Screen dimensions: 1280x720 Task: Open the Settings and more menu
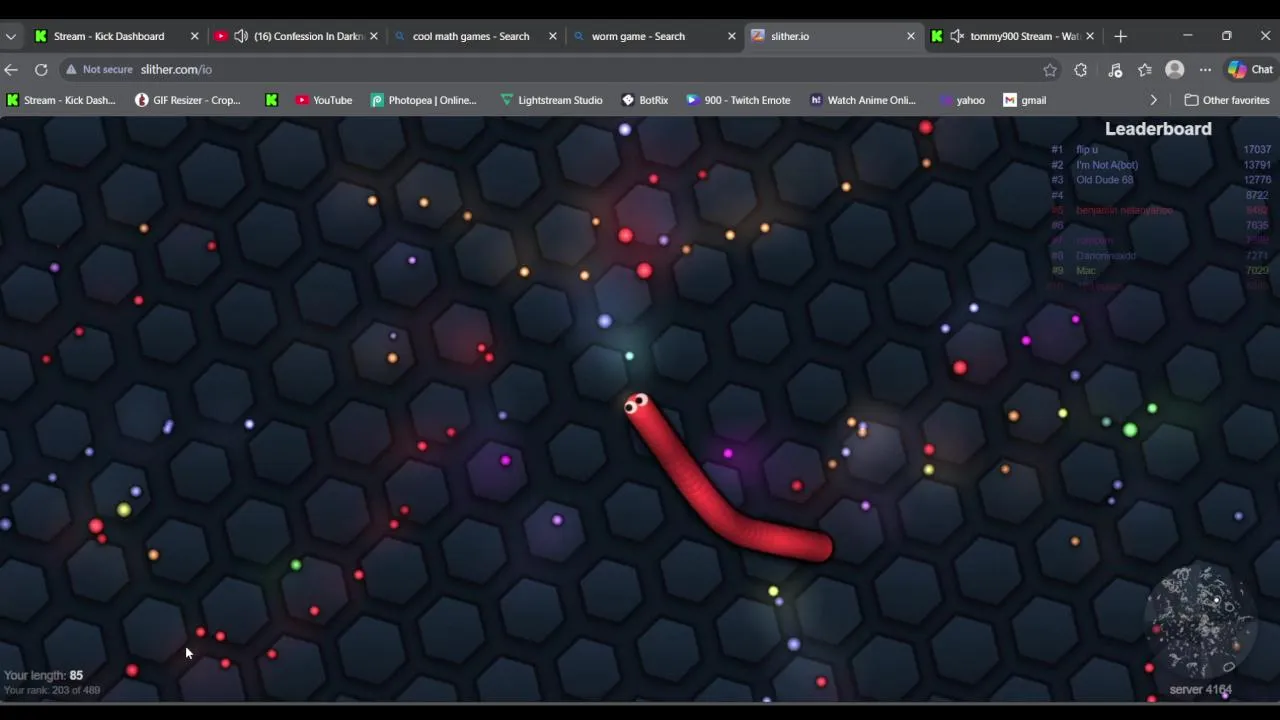(1205, 70)
